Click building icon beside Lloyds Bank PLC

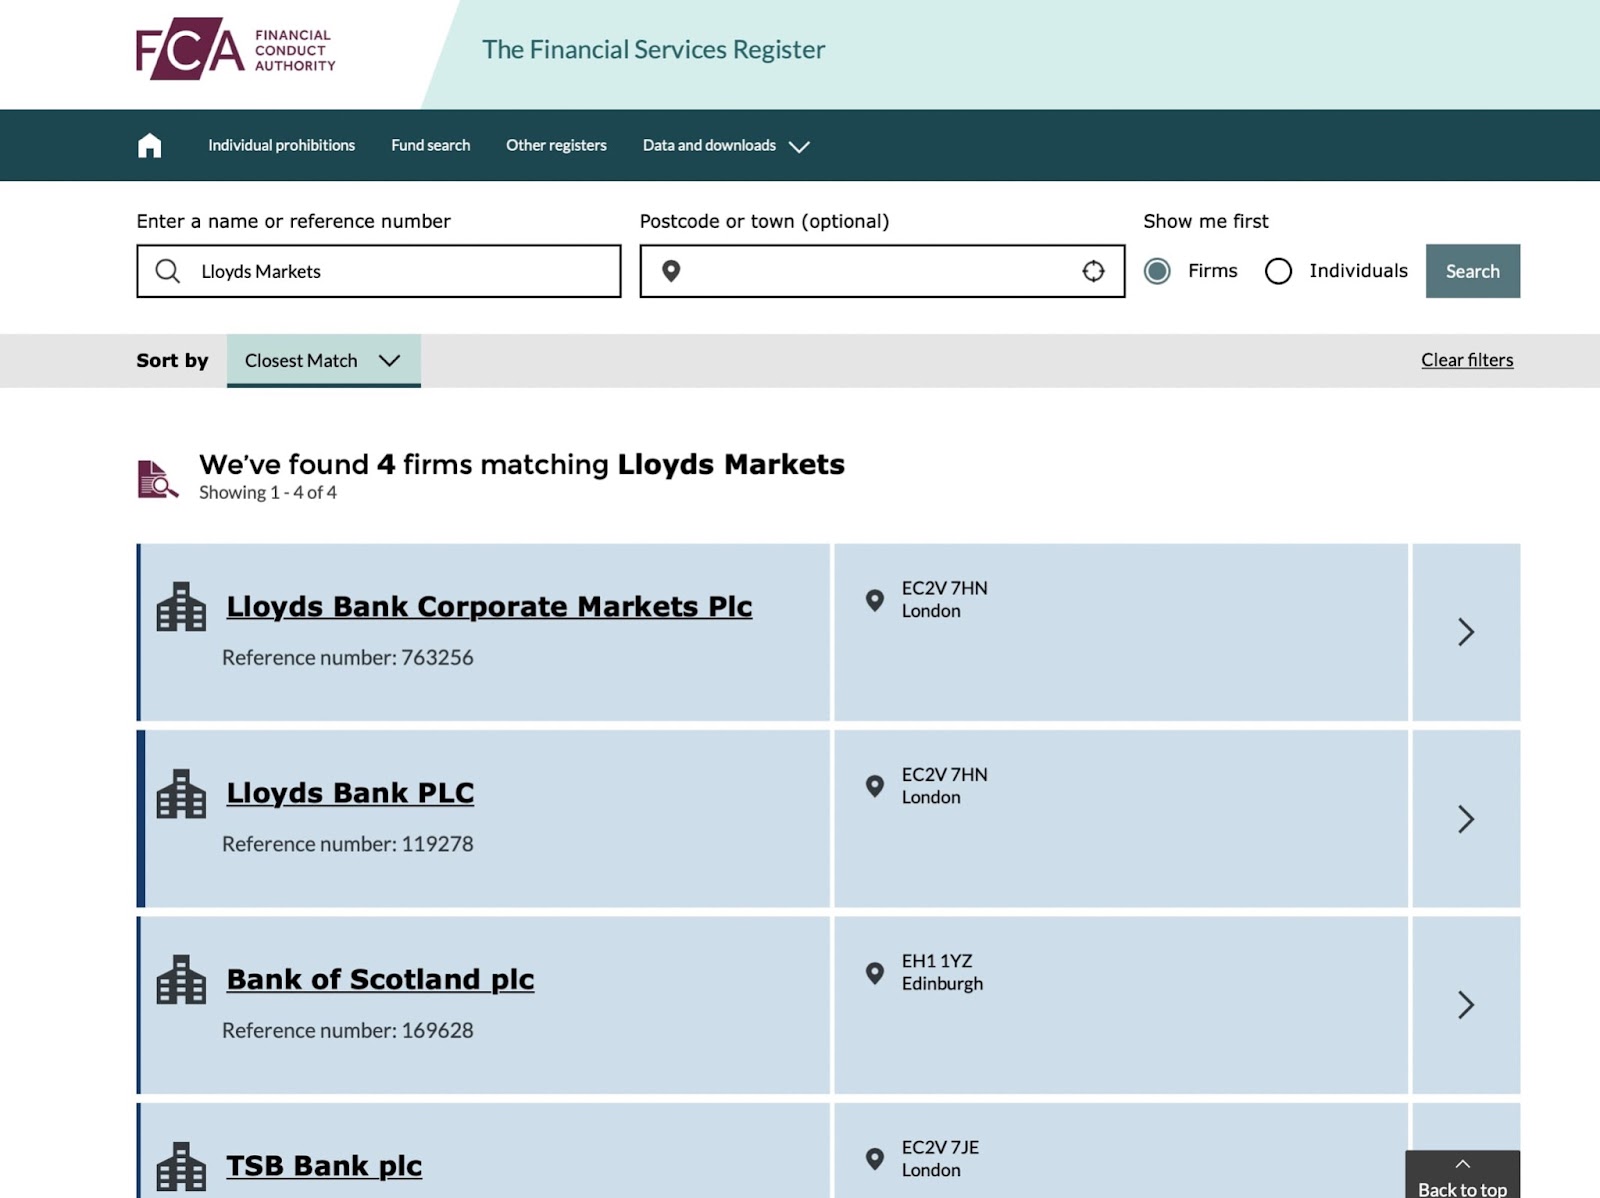(x=181, y=794)
